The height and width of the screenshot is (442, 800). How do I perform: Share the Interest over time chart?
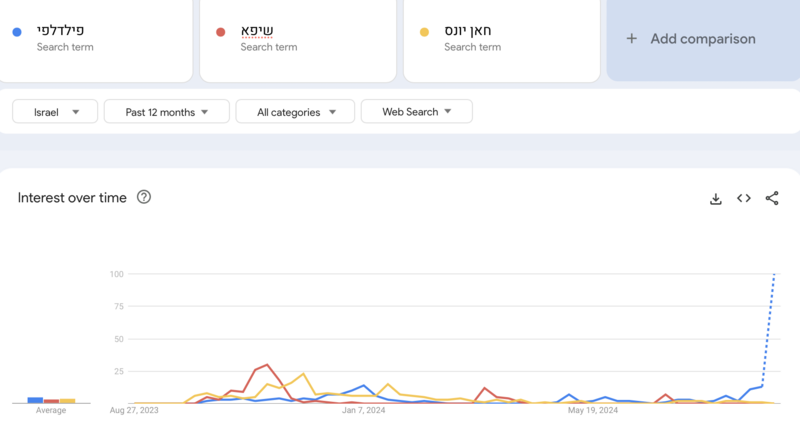pos(772,198)
